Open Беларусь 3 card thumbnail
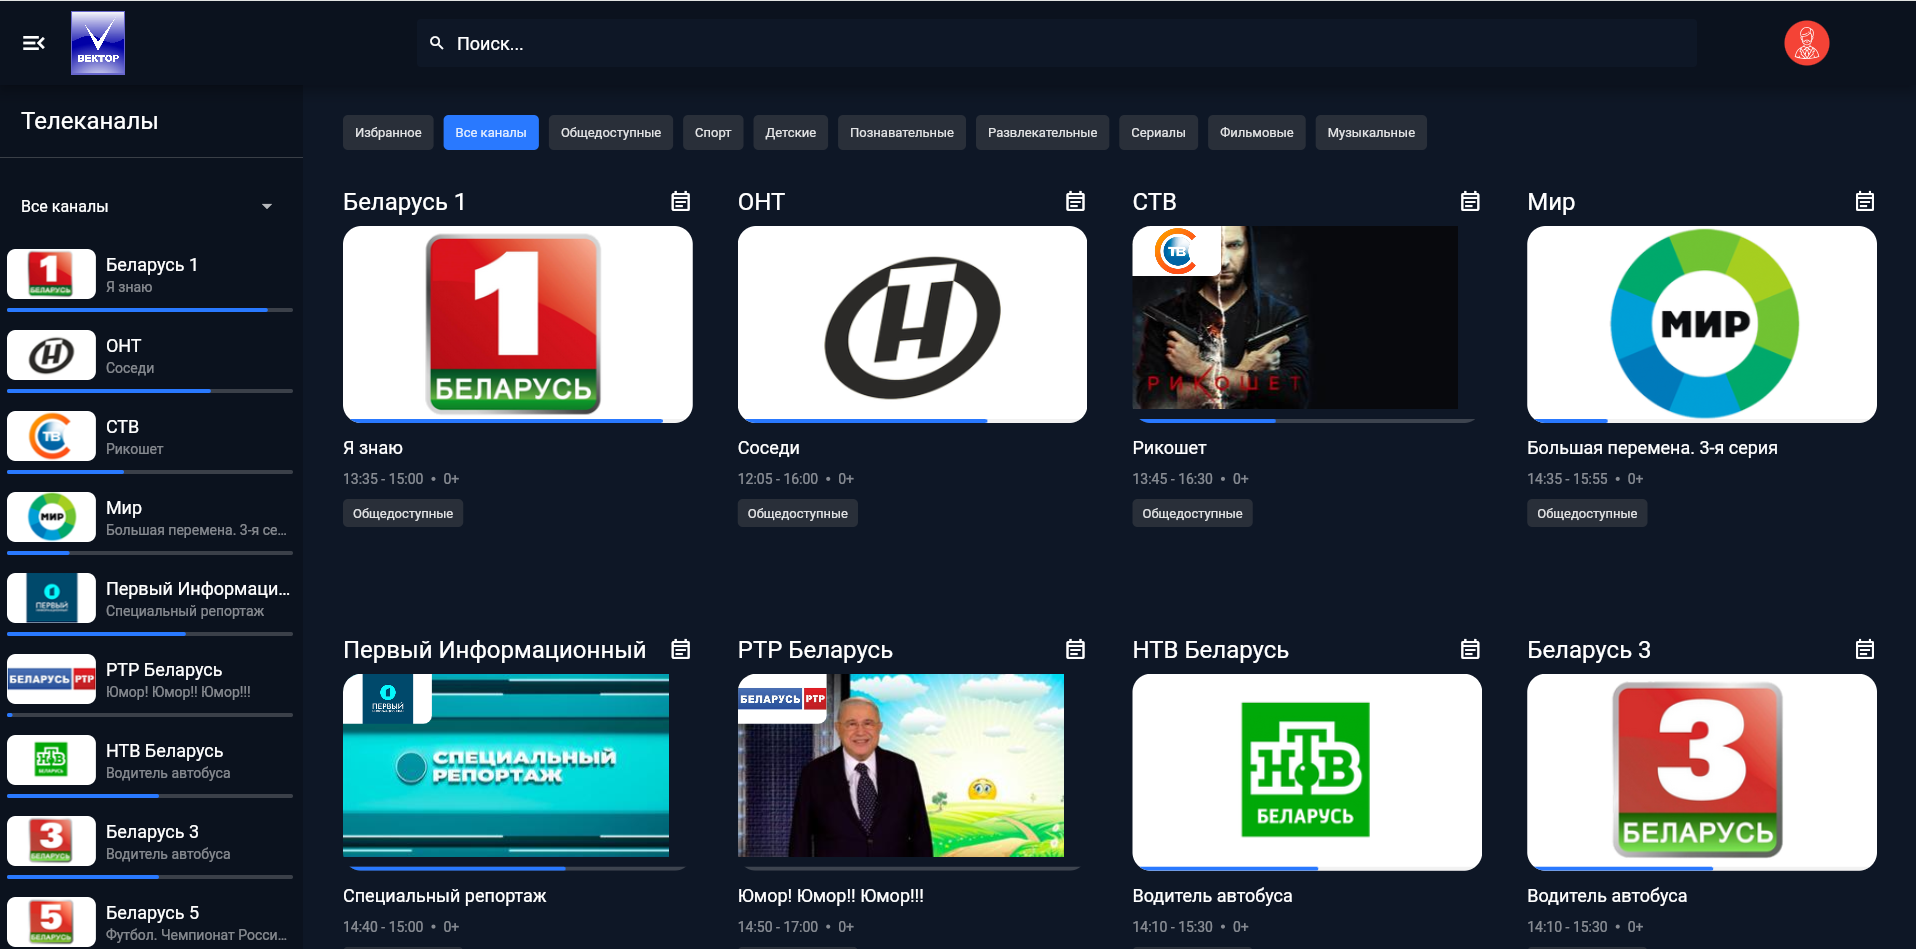The image size is (1916, 949). tap(1702, 772)
